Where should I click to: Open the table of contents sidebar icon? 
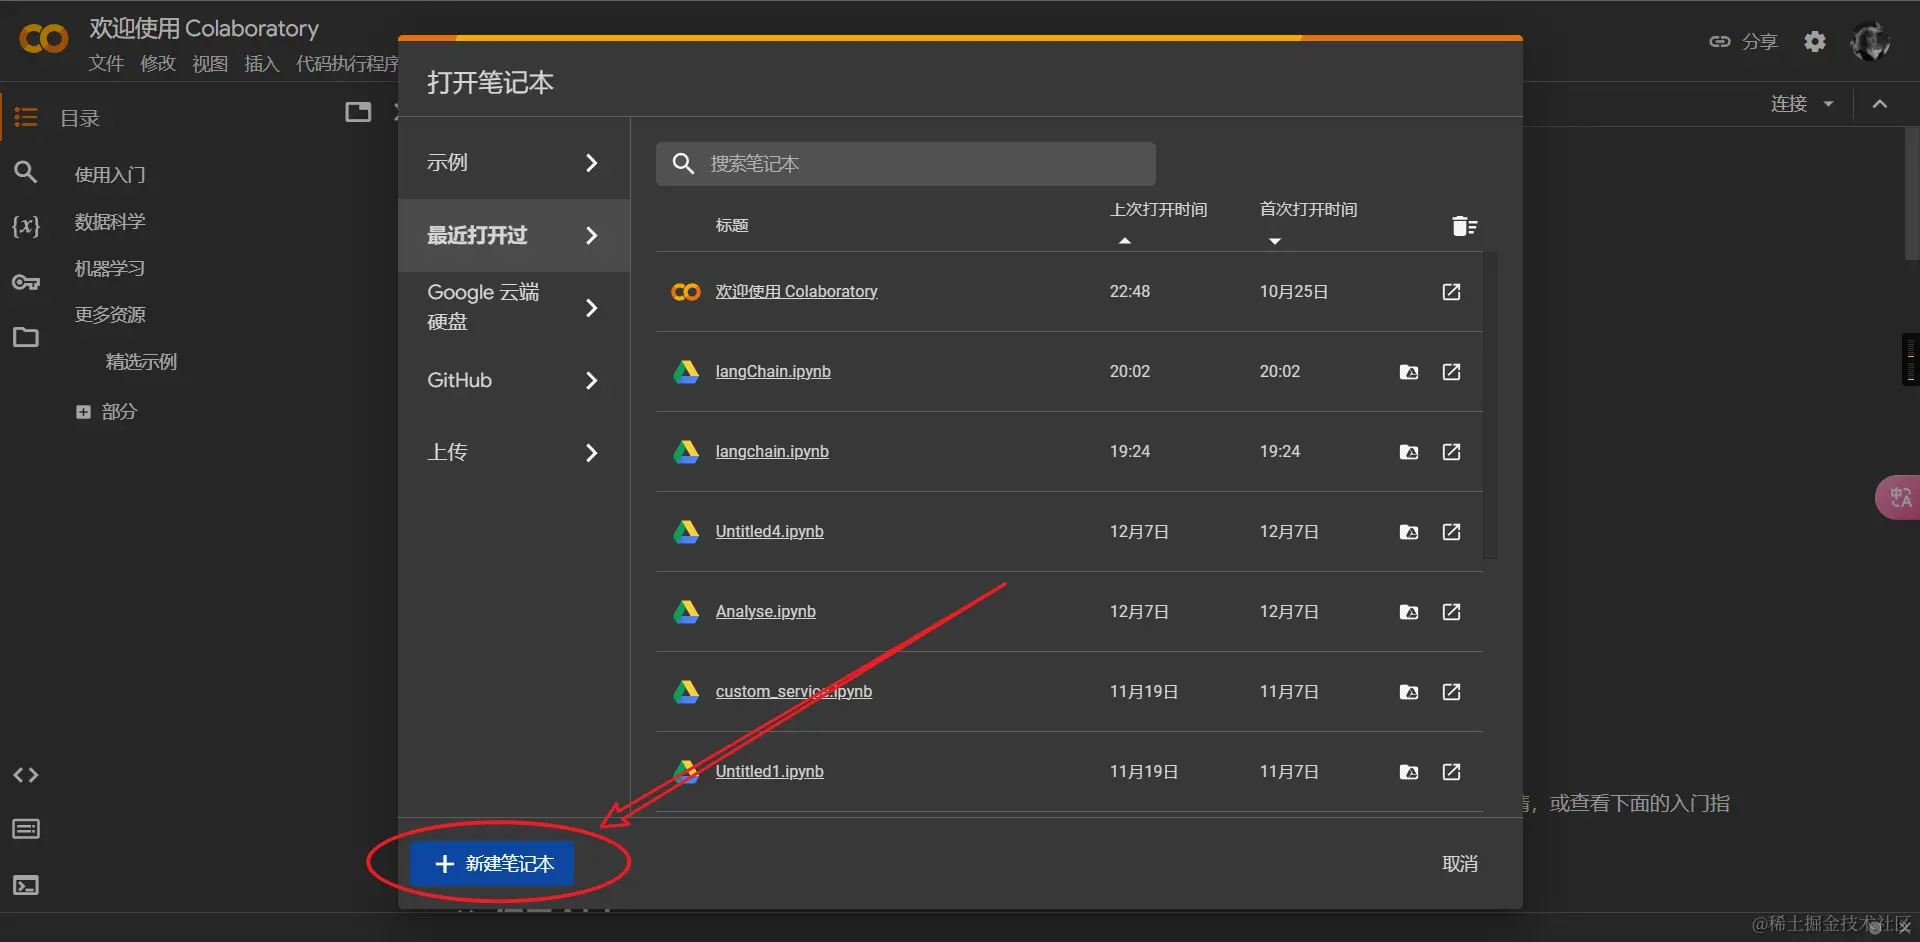coord(26,118)
